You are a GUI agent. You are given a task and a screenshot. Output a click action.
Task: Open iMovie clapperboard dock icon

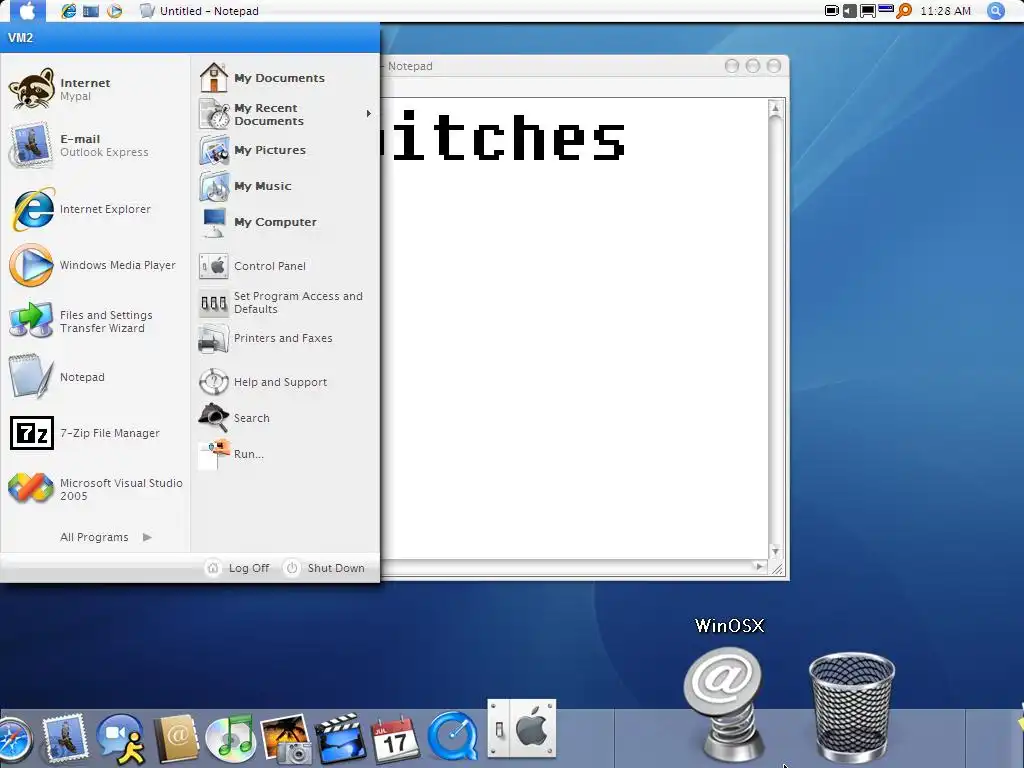coord(340,739)
